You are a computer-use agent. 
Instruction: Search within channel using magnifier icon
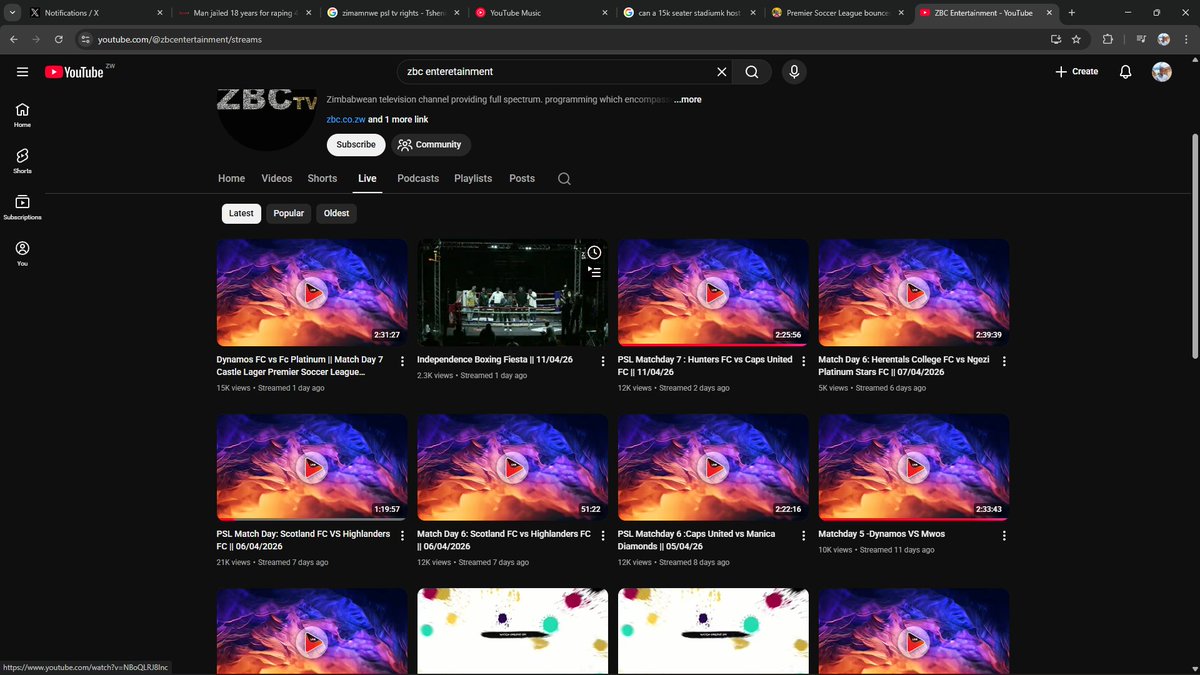pyautogui.click(x=564, y=179)
